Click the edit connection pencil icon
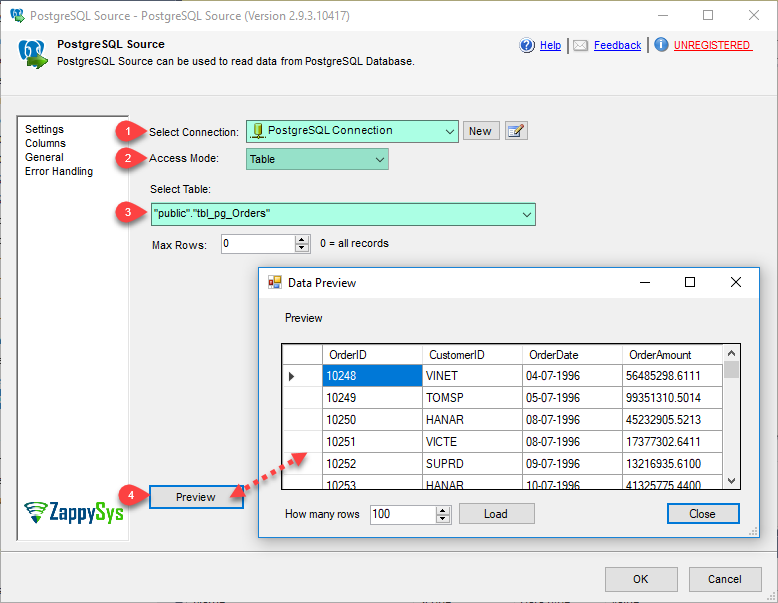 [x=516, y=131]
